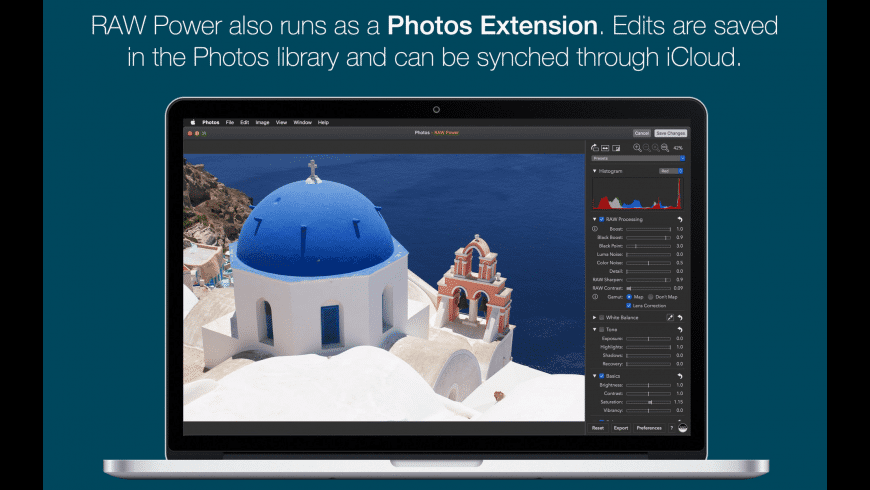
Task: Click the Vibrancy slider
Action: [649, 411]
